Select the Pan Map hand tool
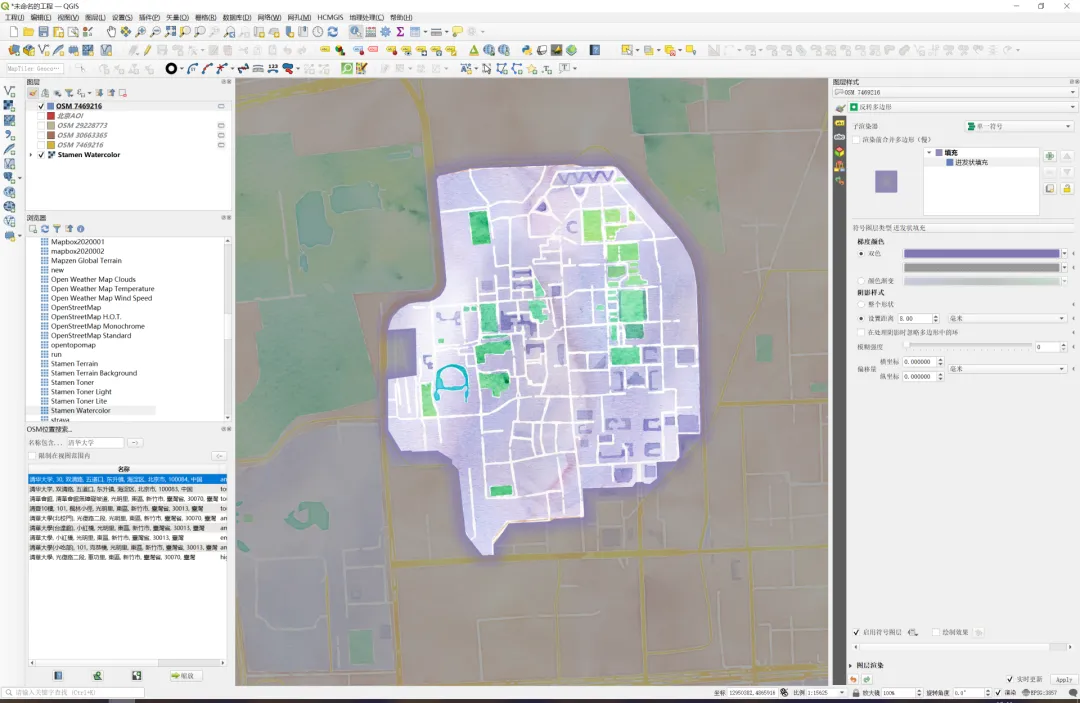Screen dimensions: 1080x703 click(111, 32)
